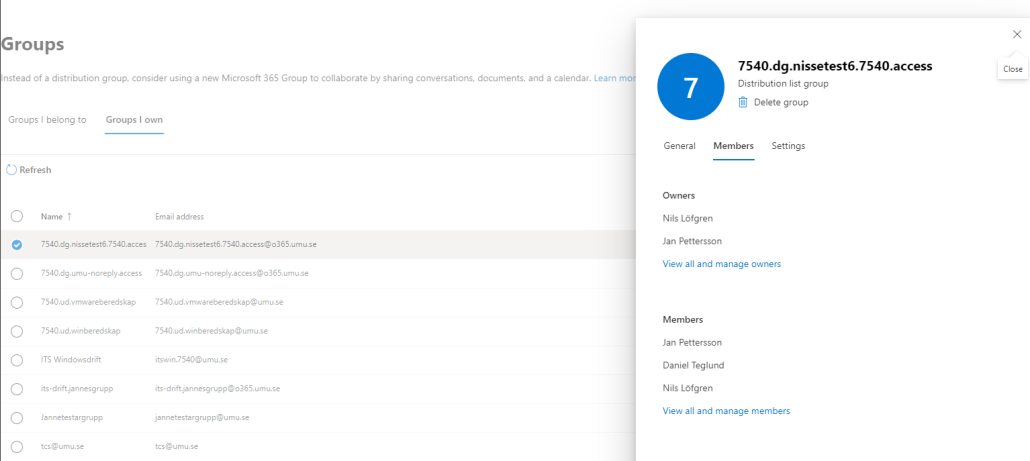Click the Delete group label
The height and width of the screenshot is (461, 1030).
pyautogui.click(x=781, y=102)
